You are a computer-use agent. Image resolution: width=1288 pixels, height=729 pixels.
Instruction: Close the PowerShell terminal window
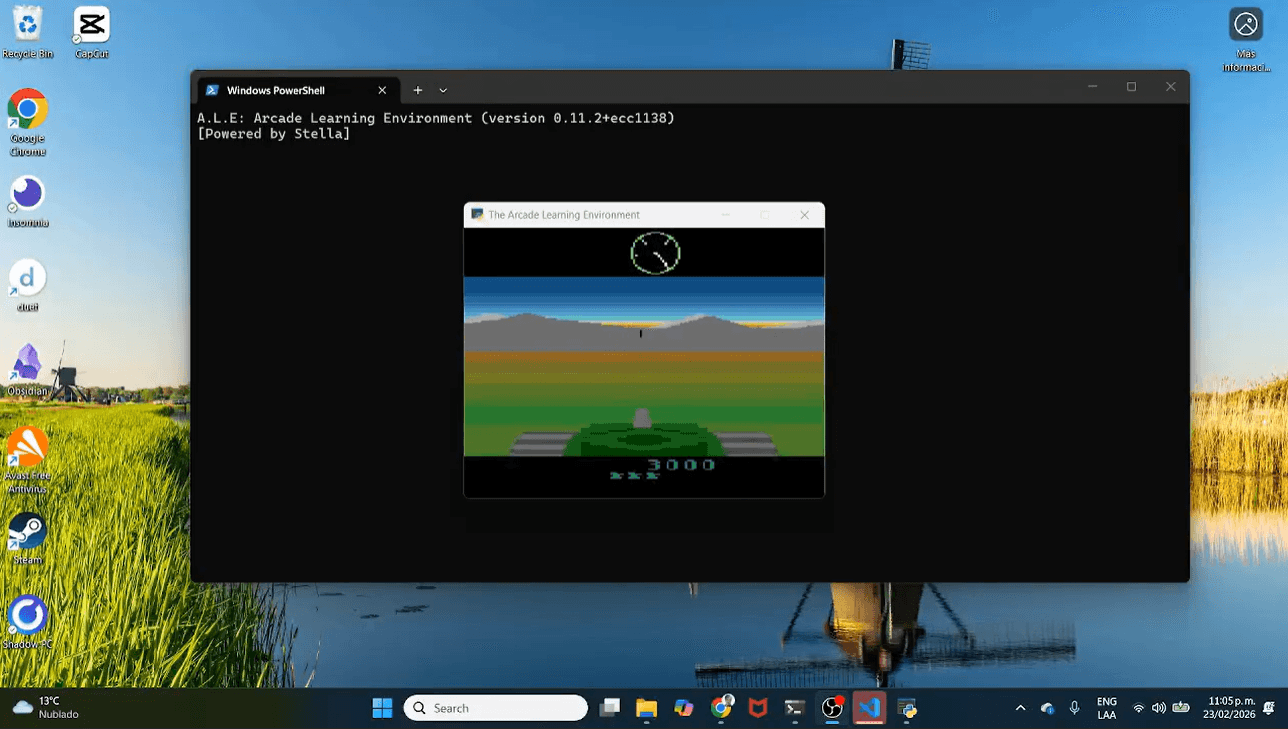[1171, 87]
